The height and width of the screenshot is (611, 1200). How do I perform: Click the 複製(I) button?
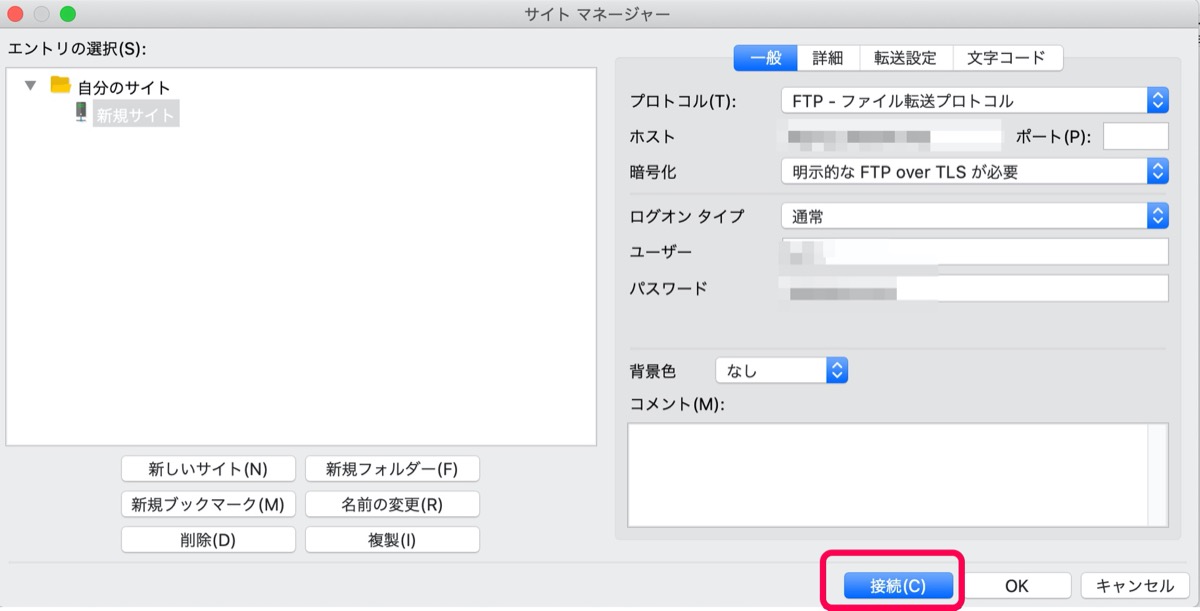coord(392,540)
